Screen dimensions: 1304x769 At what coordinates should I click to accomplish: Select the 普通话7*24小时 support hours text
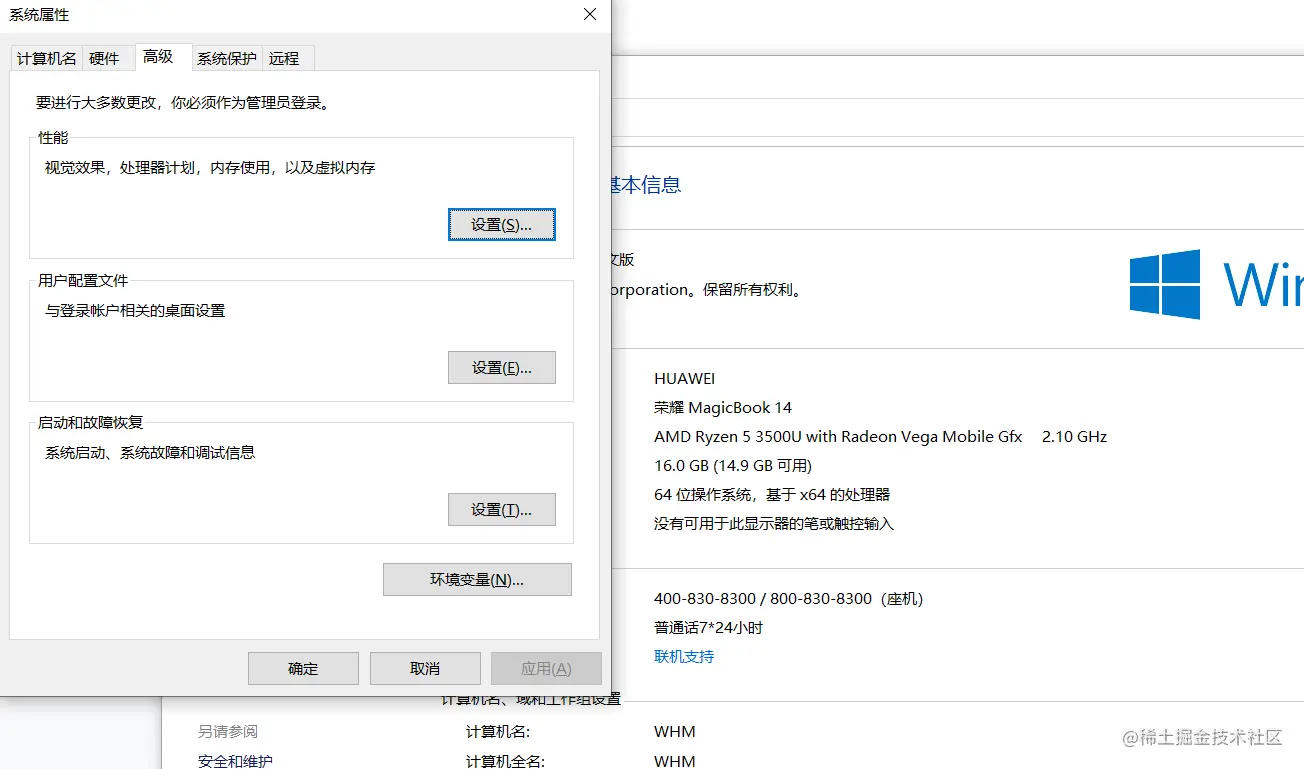click(709, 627)
